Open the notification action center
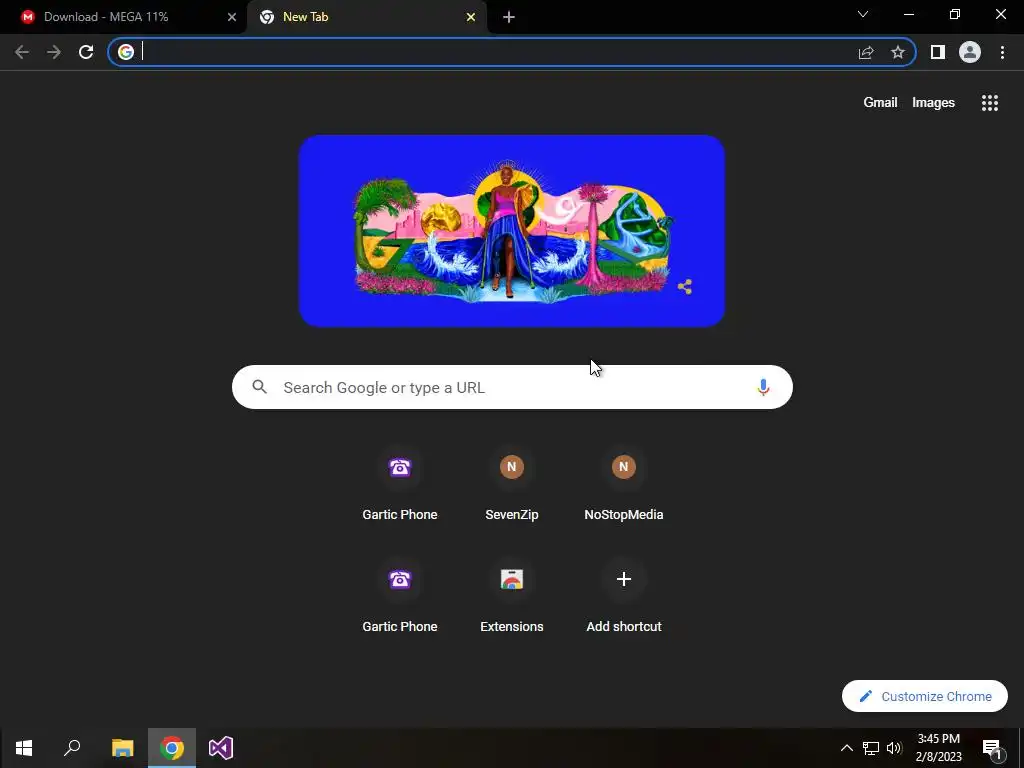This screenshot has height=768, width=1024. pos(992,748)
